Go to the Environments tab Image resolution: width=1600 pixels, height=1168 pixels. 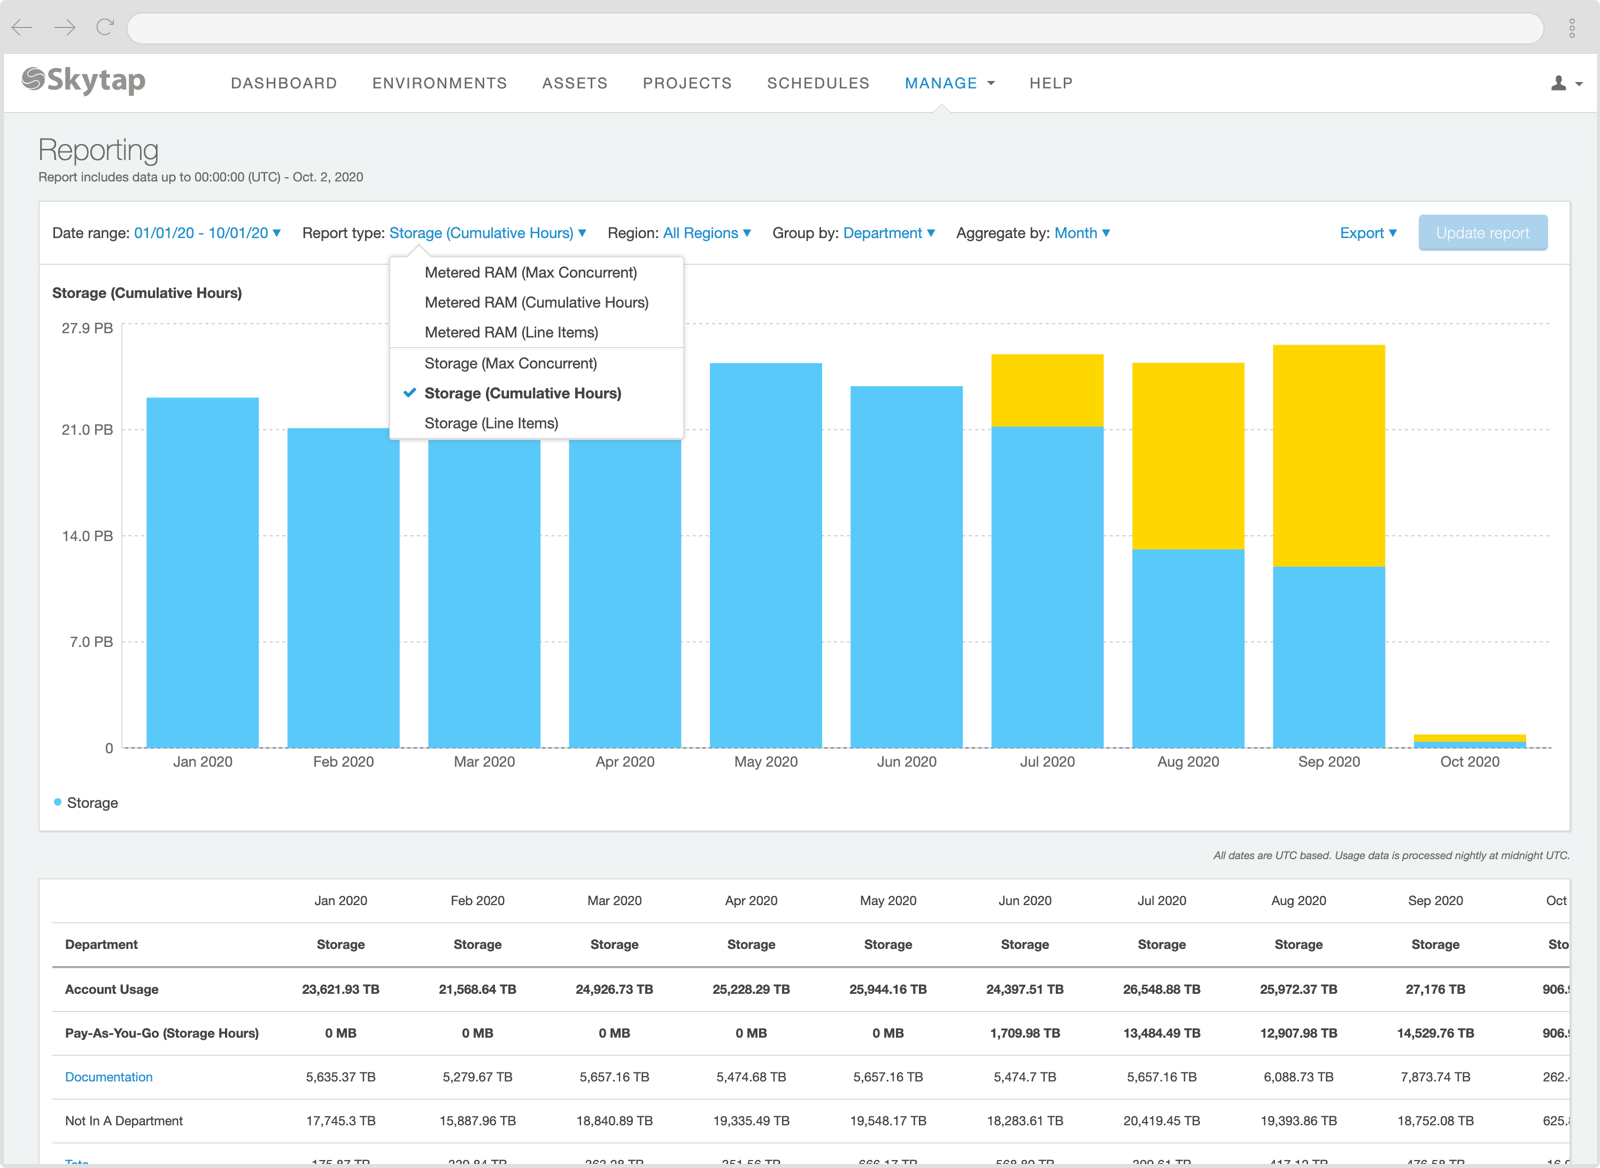[x=439, y=83]
